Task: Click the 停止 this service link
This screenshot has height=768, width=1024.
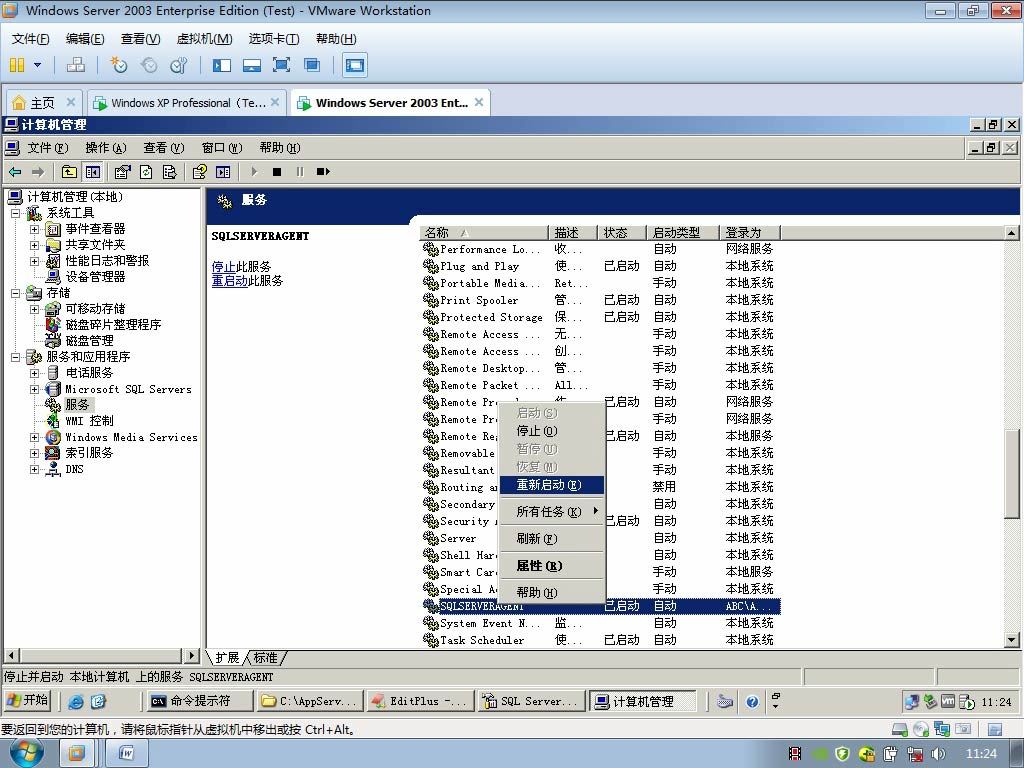Action: pyautogui.click(x=223, y=266)
